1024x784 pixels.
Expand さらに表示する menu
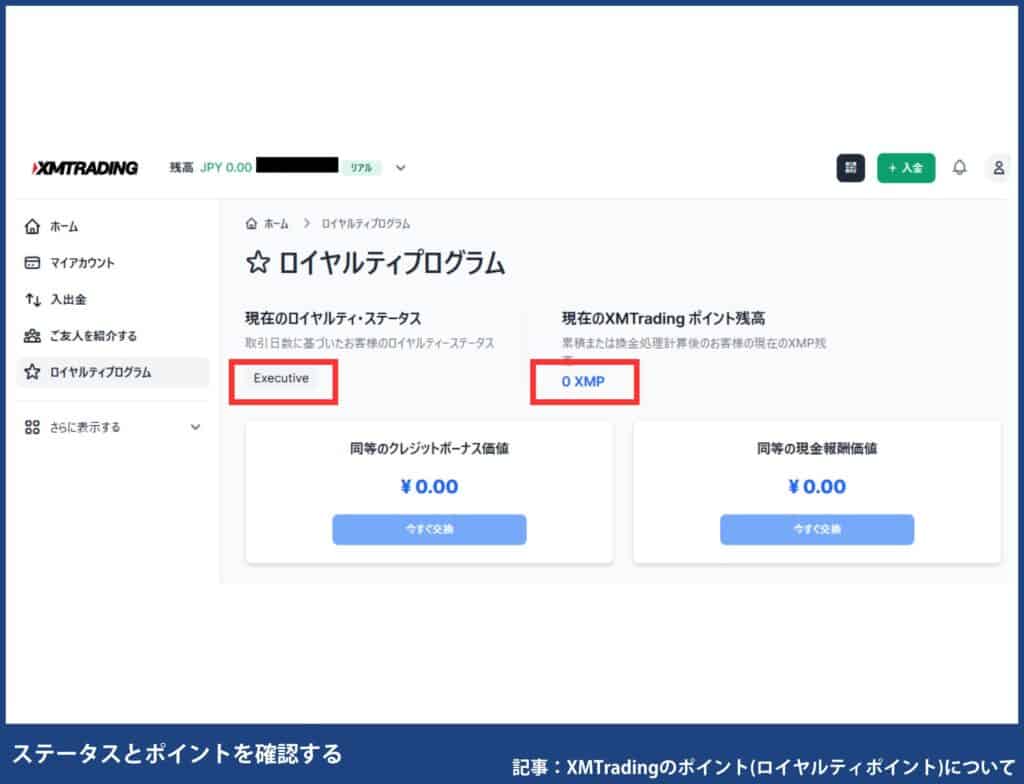coord(113,427)
